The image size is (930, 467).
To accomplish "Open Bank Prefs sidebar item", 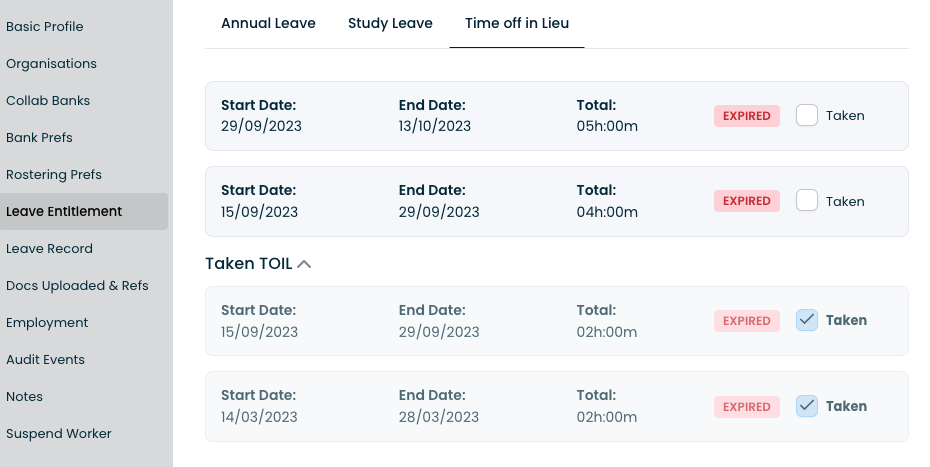I will [39, 138].
